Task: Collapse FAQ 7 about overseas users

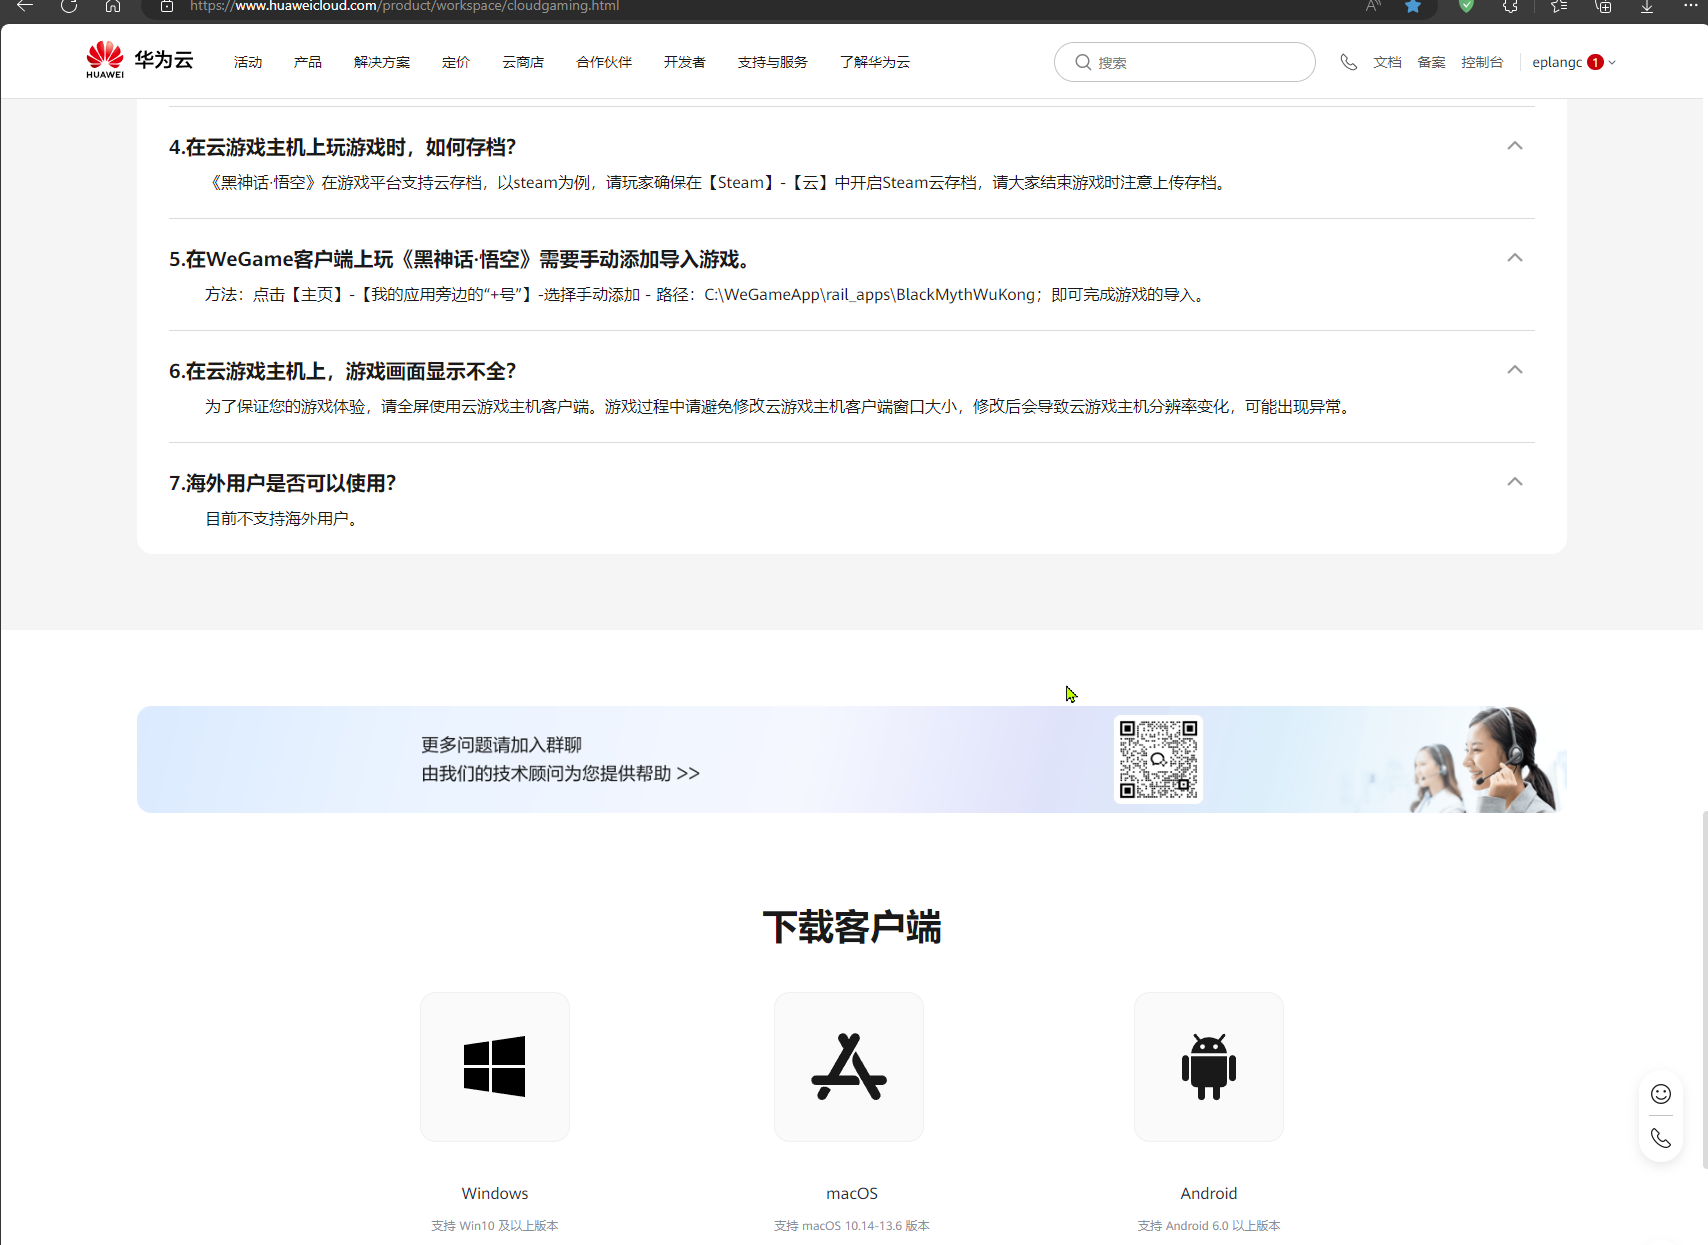Action: point(1515,482)
